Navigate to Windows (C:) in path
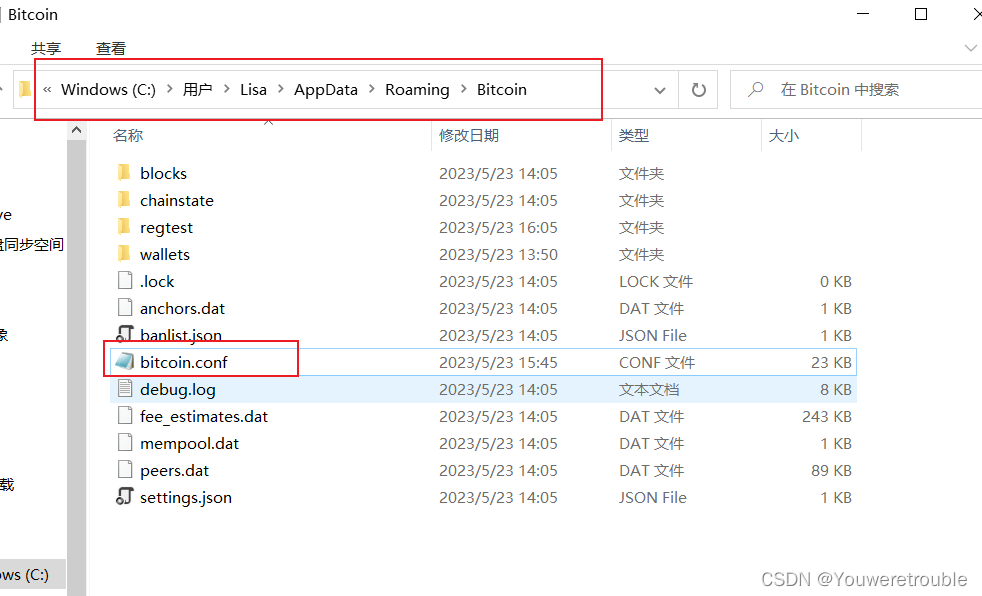Screen dimensions: 982x596 pyautogui.click(x=108, y=90)
